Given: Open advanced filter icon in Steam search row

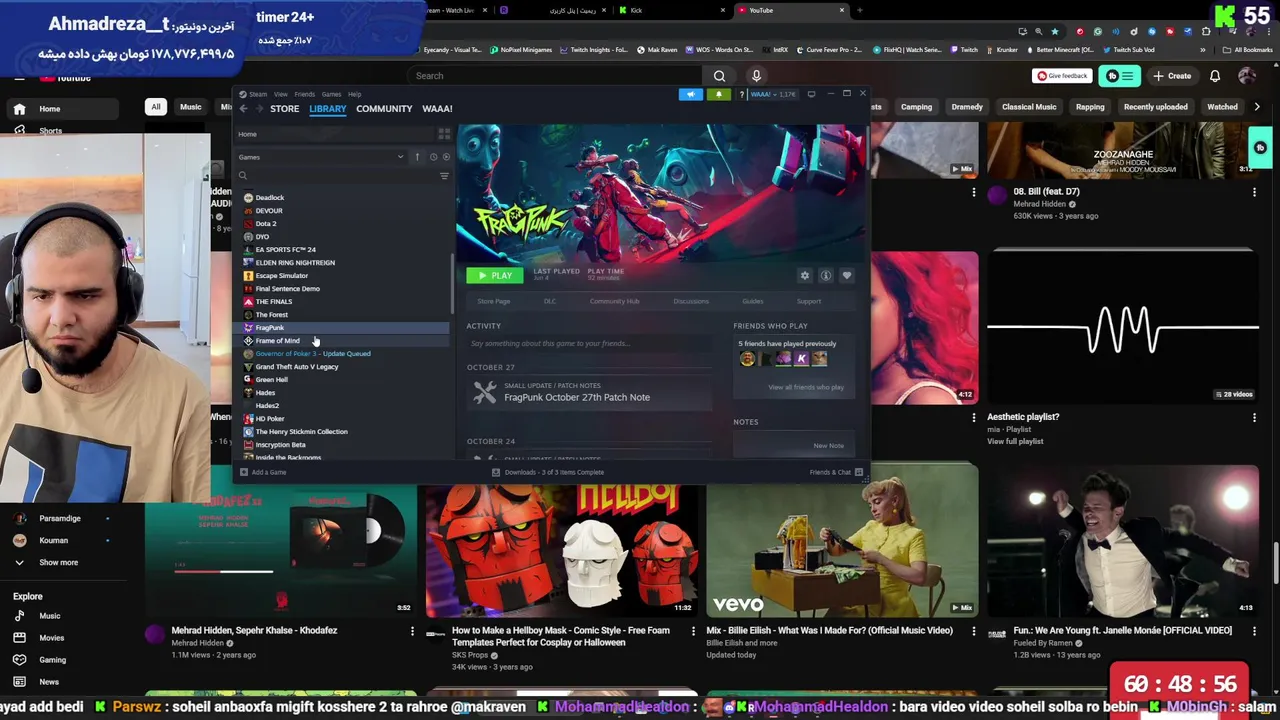Looking at the screenshot, I should click(444, 176).
